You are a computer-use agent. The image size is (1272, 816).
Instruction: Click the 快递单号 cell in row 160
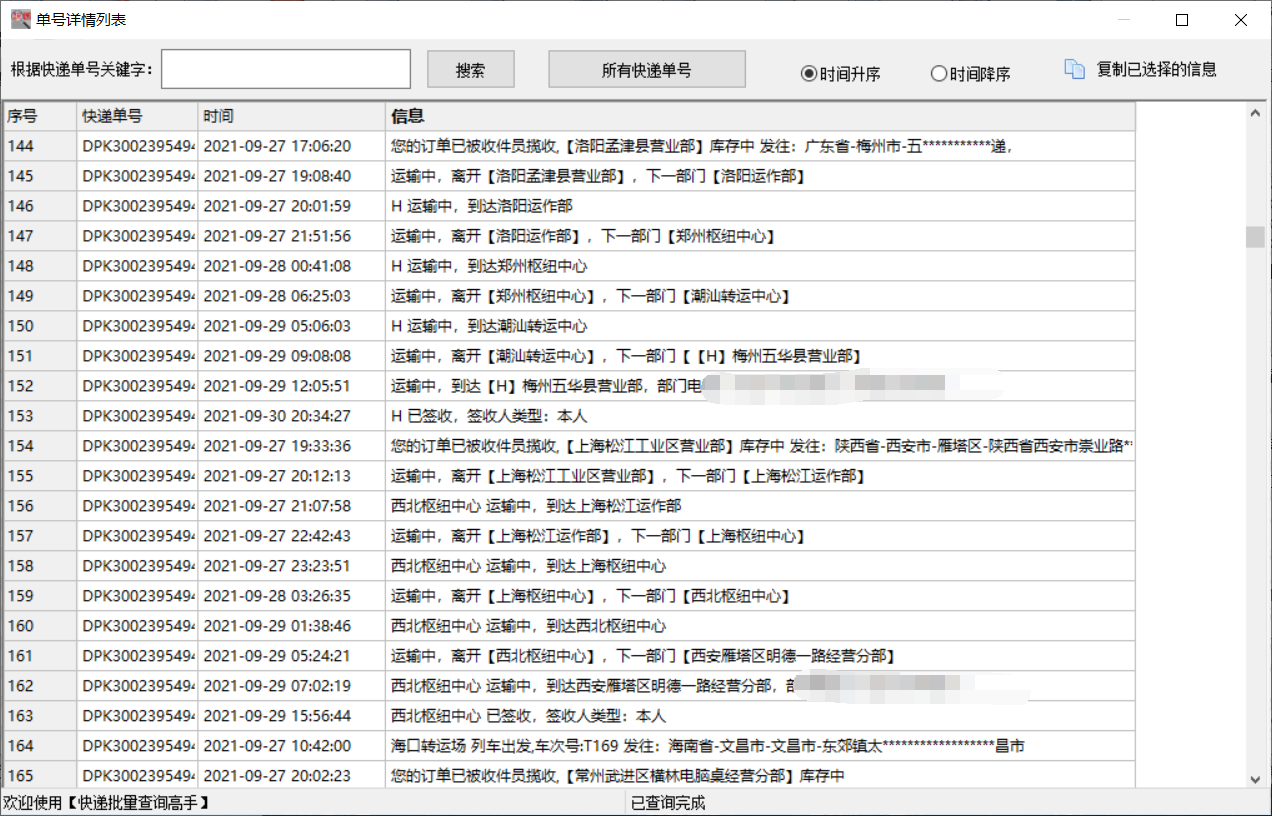pyautogui.click(x=137, y=626)
